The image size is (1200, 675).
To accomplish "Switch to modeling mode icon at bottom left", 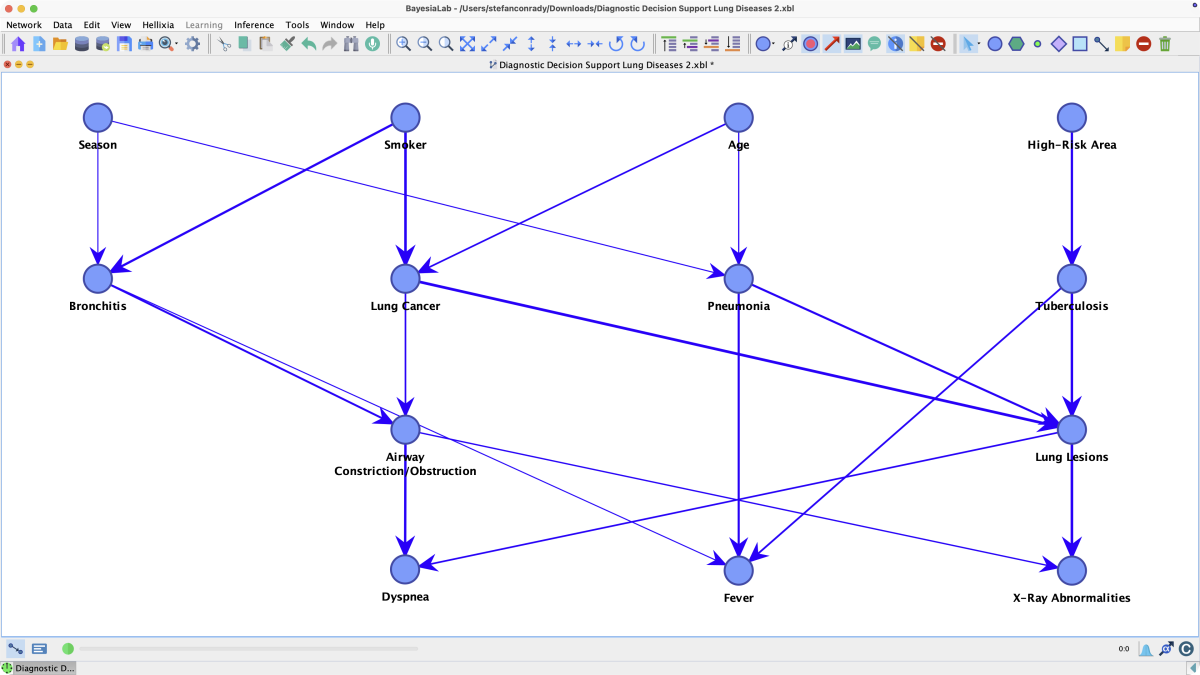I will coord(16,649).
